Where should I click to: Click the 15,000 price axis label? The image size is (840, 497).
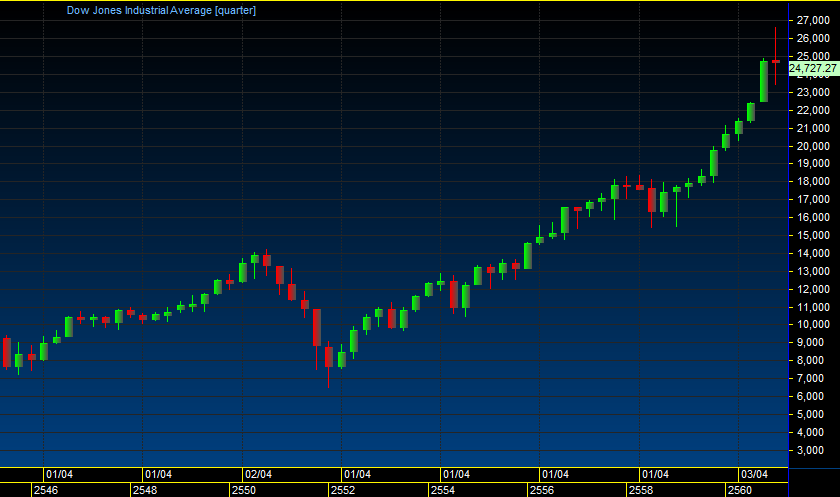click(x=813, y=235)
